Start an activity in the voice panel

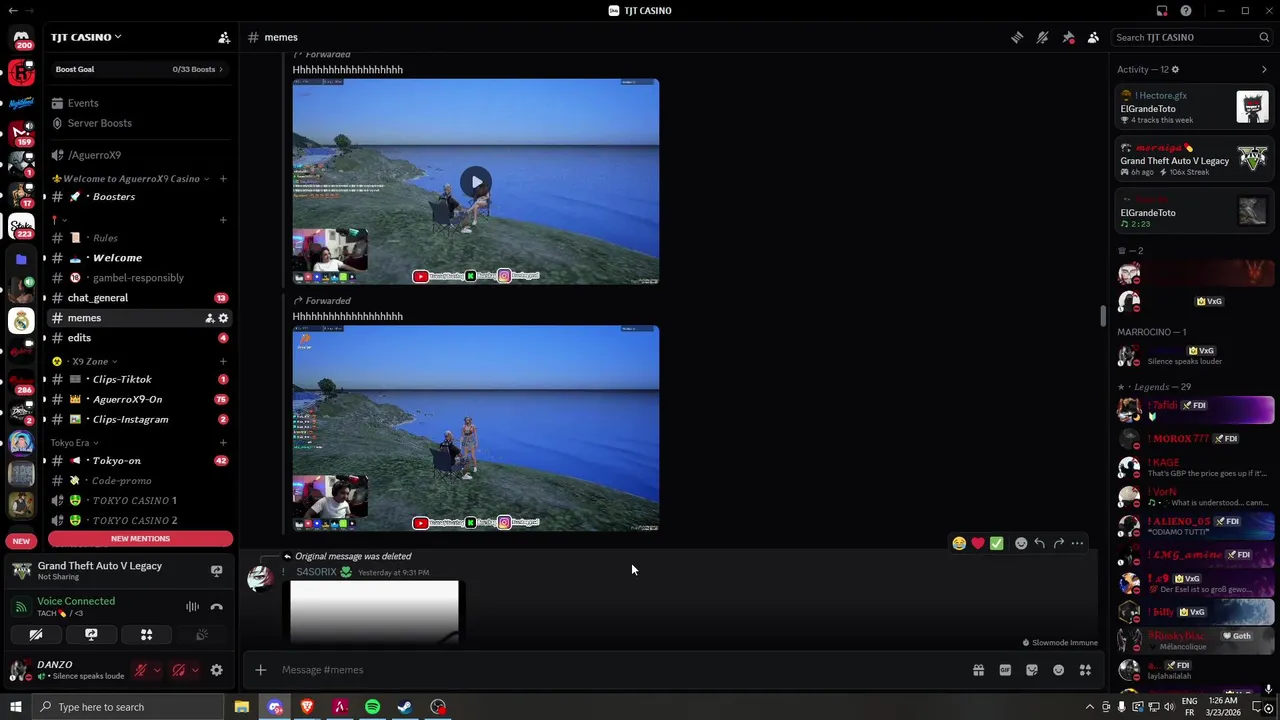tap(146, 634)
